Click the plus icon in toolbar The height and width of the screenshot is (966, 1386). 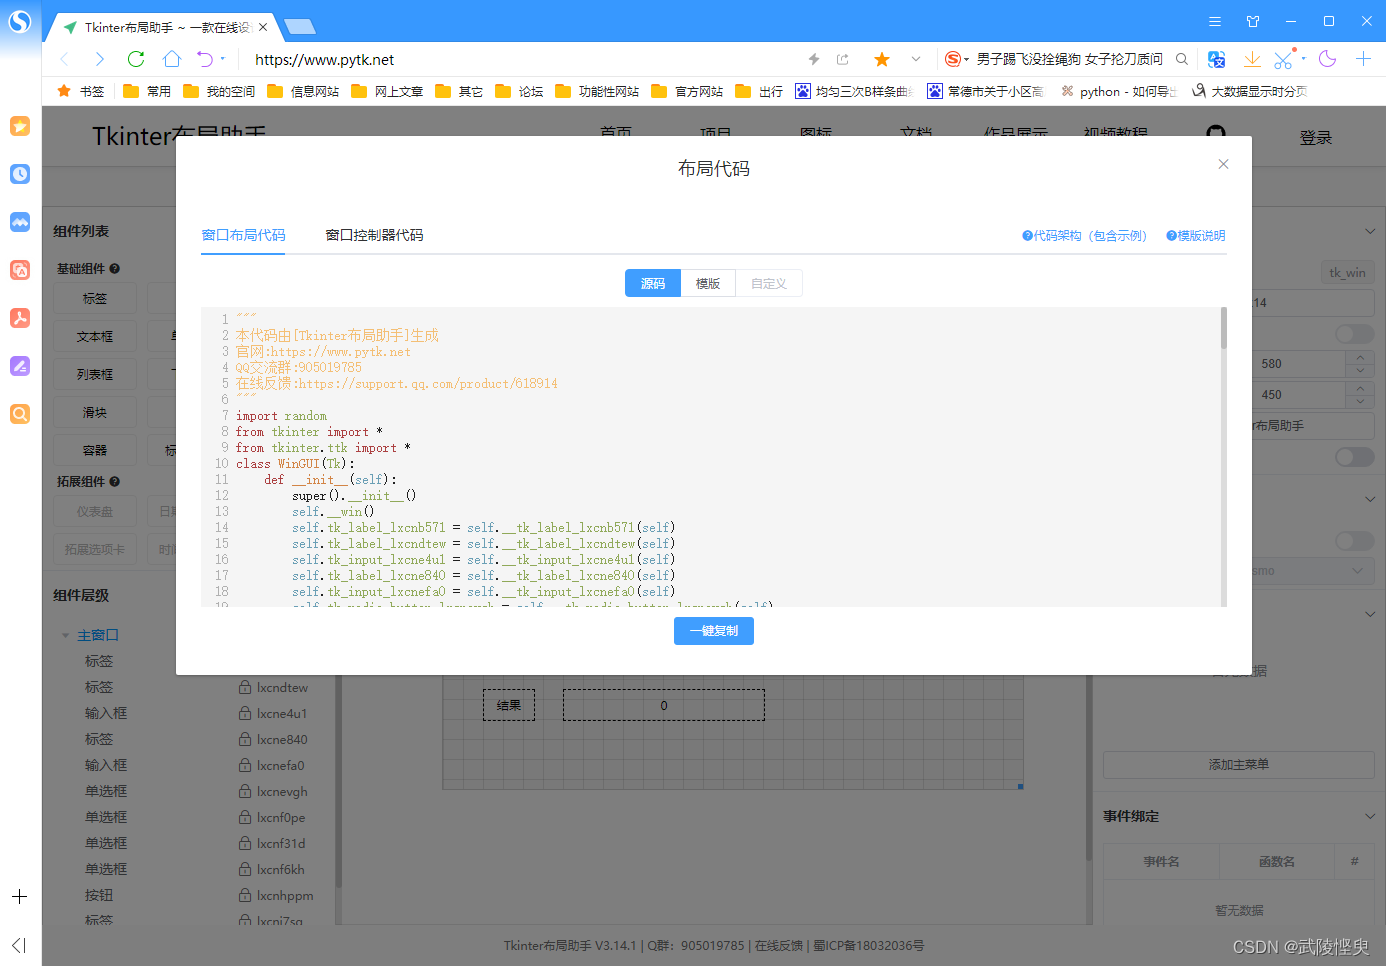(x=1363, y=59)
